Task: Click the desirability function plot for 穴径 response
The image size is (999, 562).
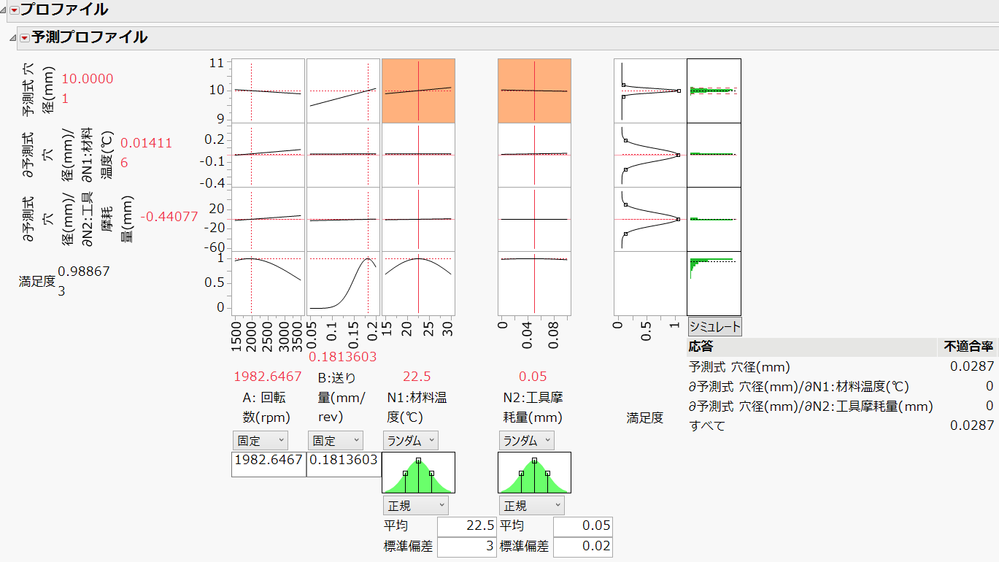Action: coord(650,90)
